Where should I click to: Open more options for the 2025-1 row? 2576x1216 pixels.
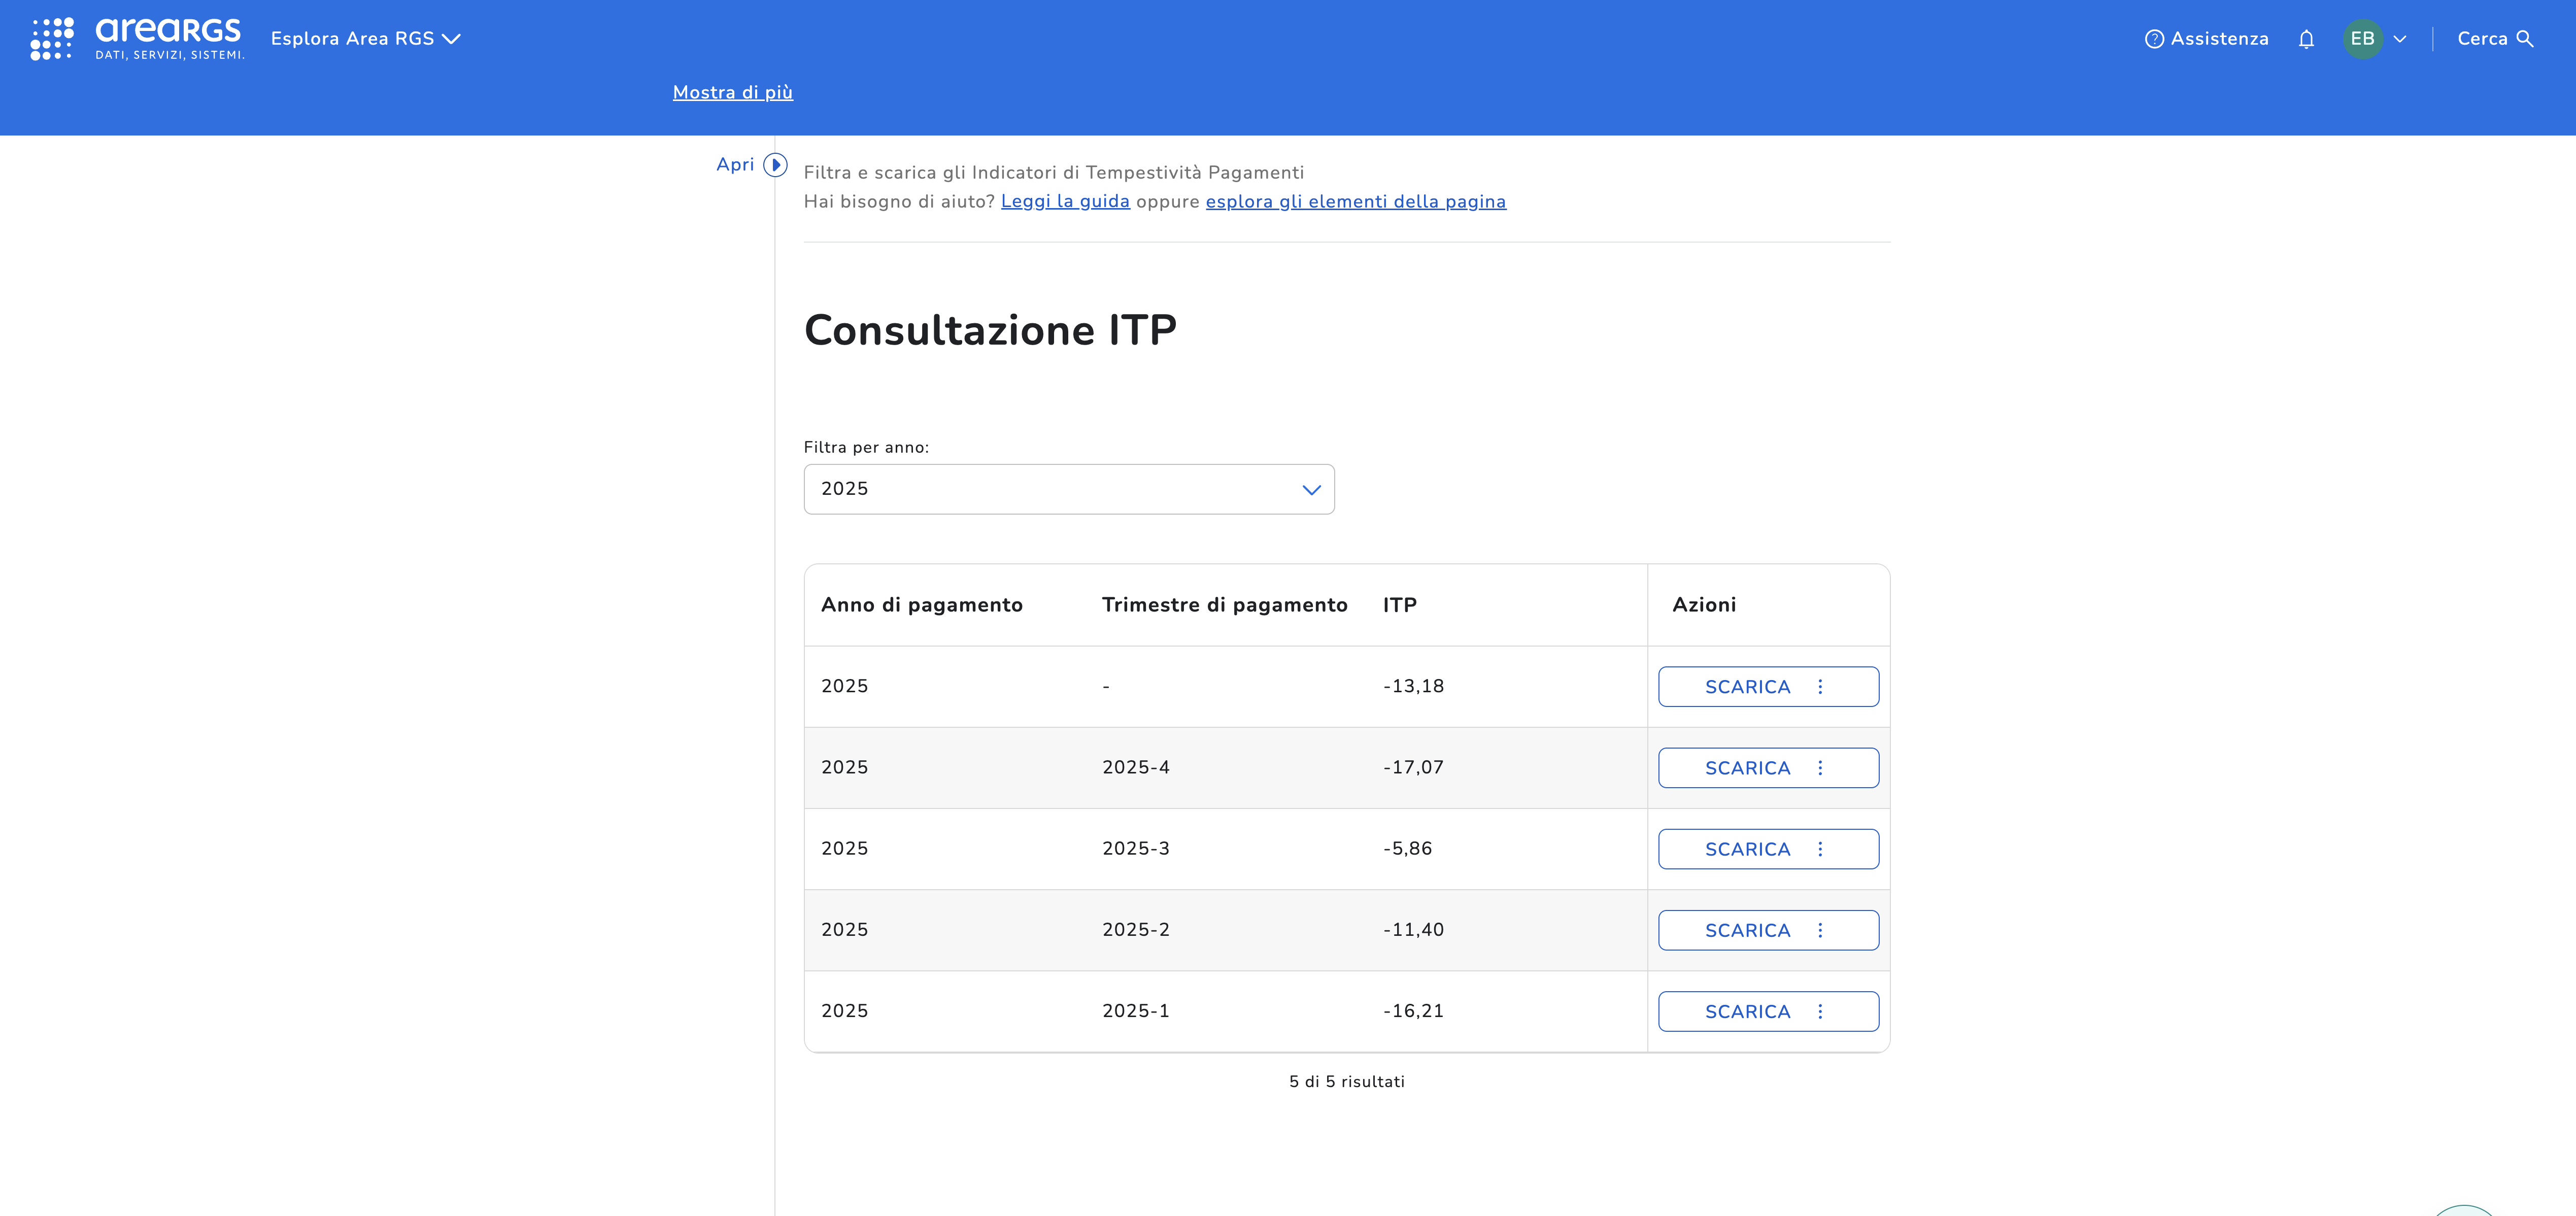point(1820,1011)
